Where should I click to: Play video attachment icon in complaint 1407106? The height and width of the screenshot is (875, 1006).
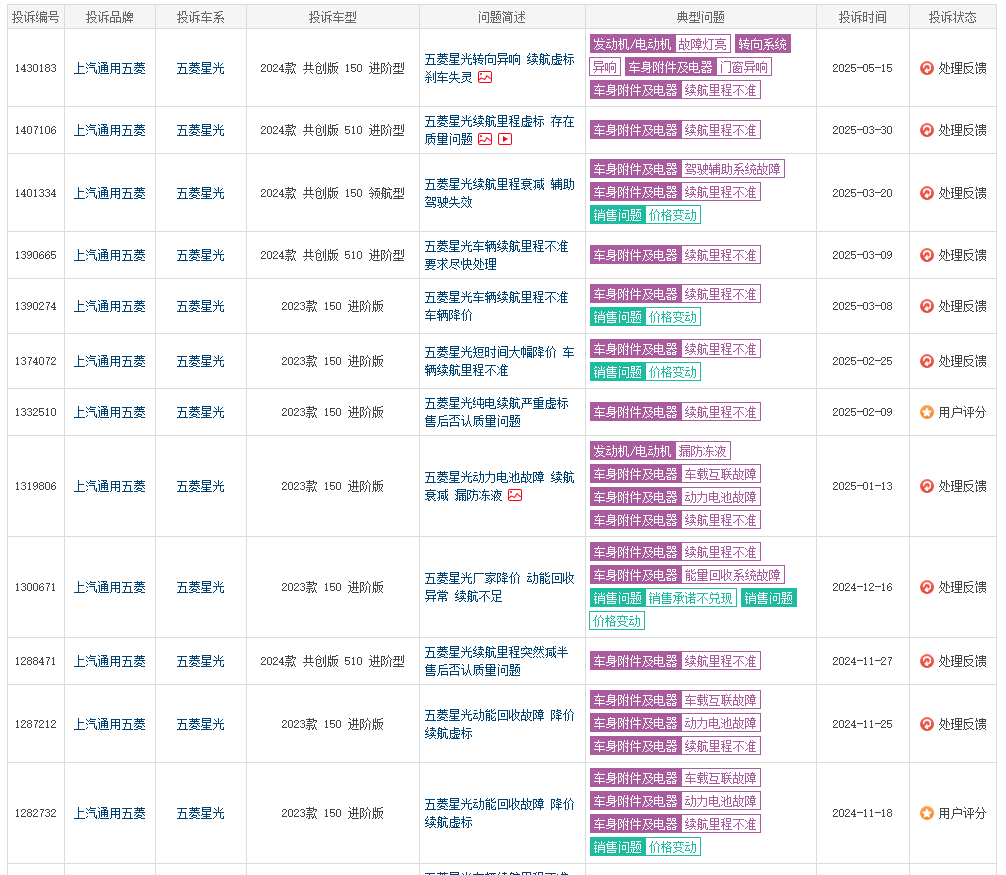pyautogui.click(x=505, y=139)
